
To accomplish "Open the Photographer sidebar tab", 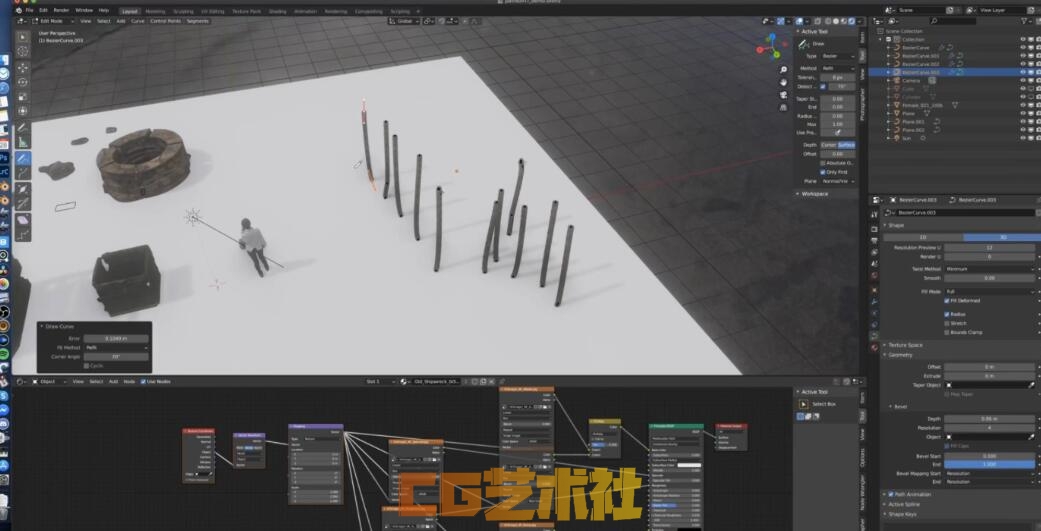I will coord(862,104).
